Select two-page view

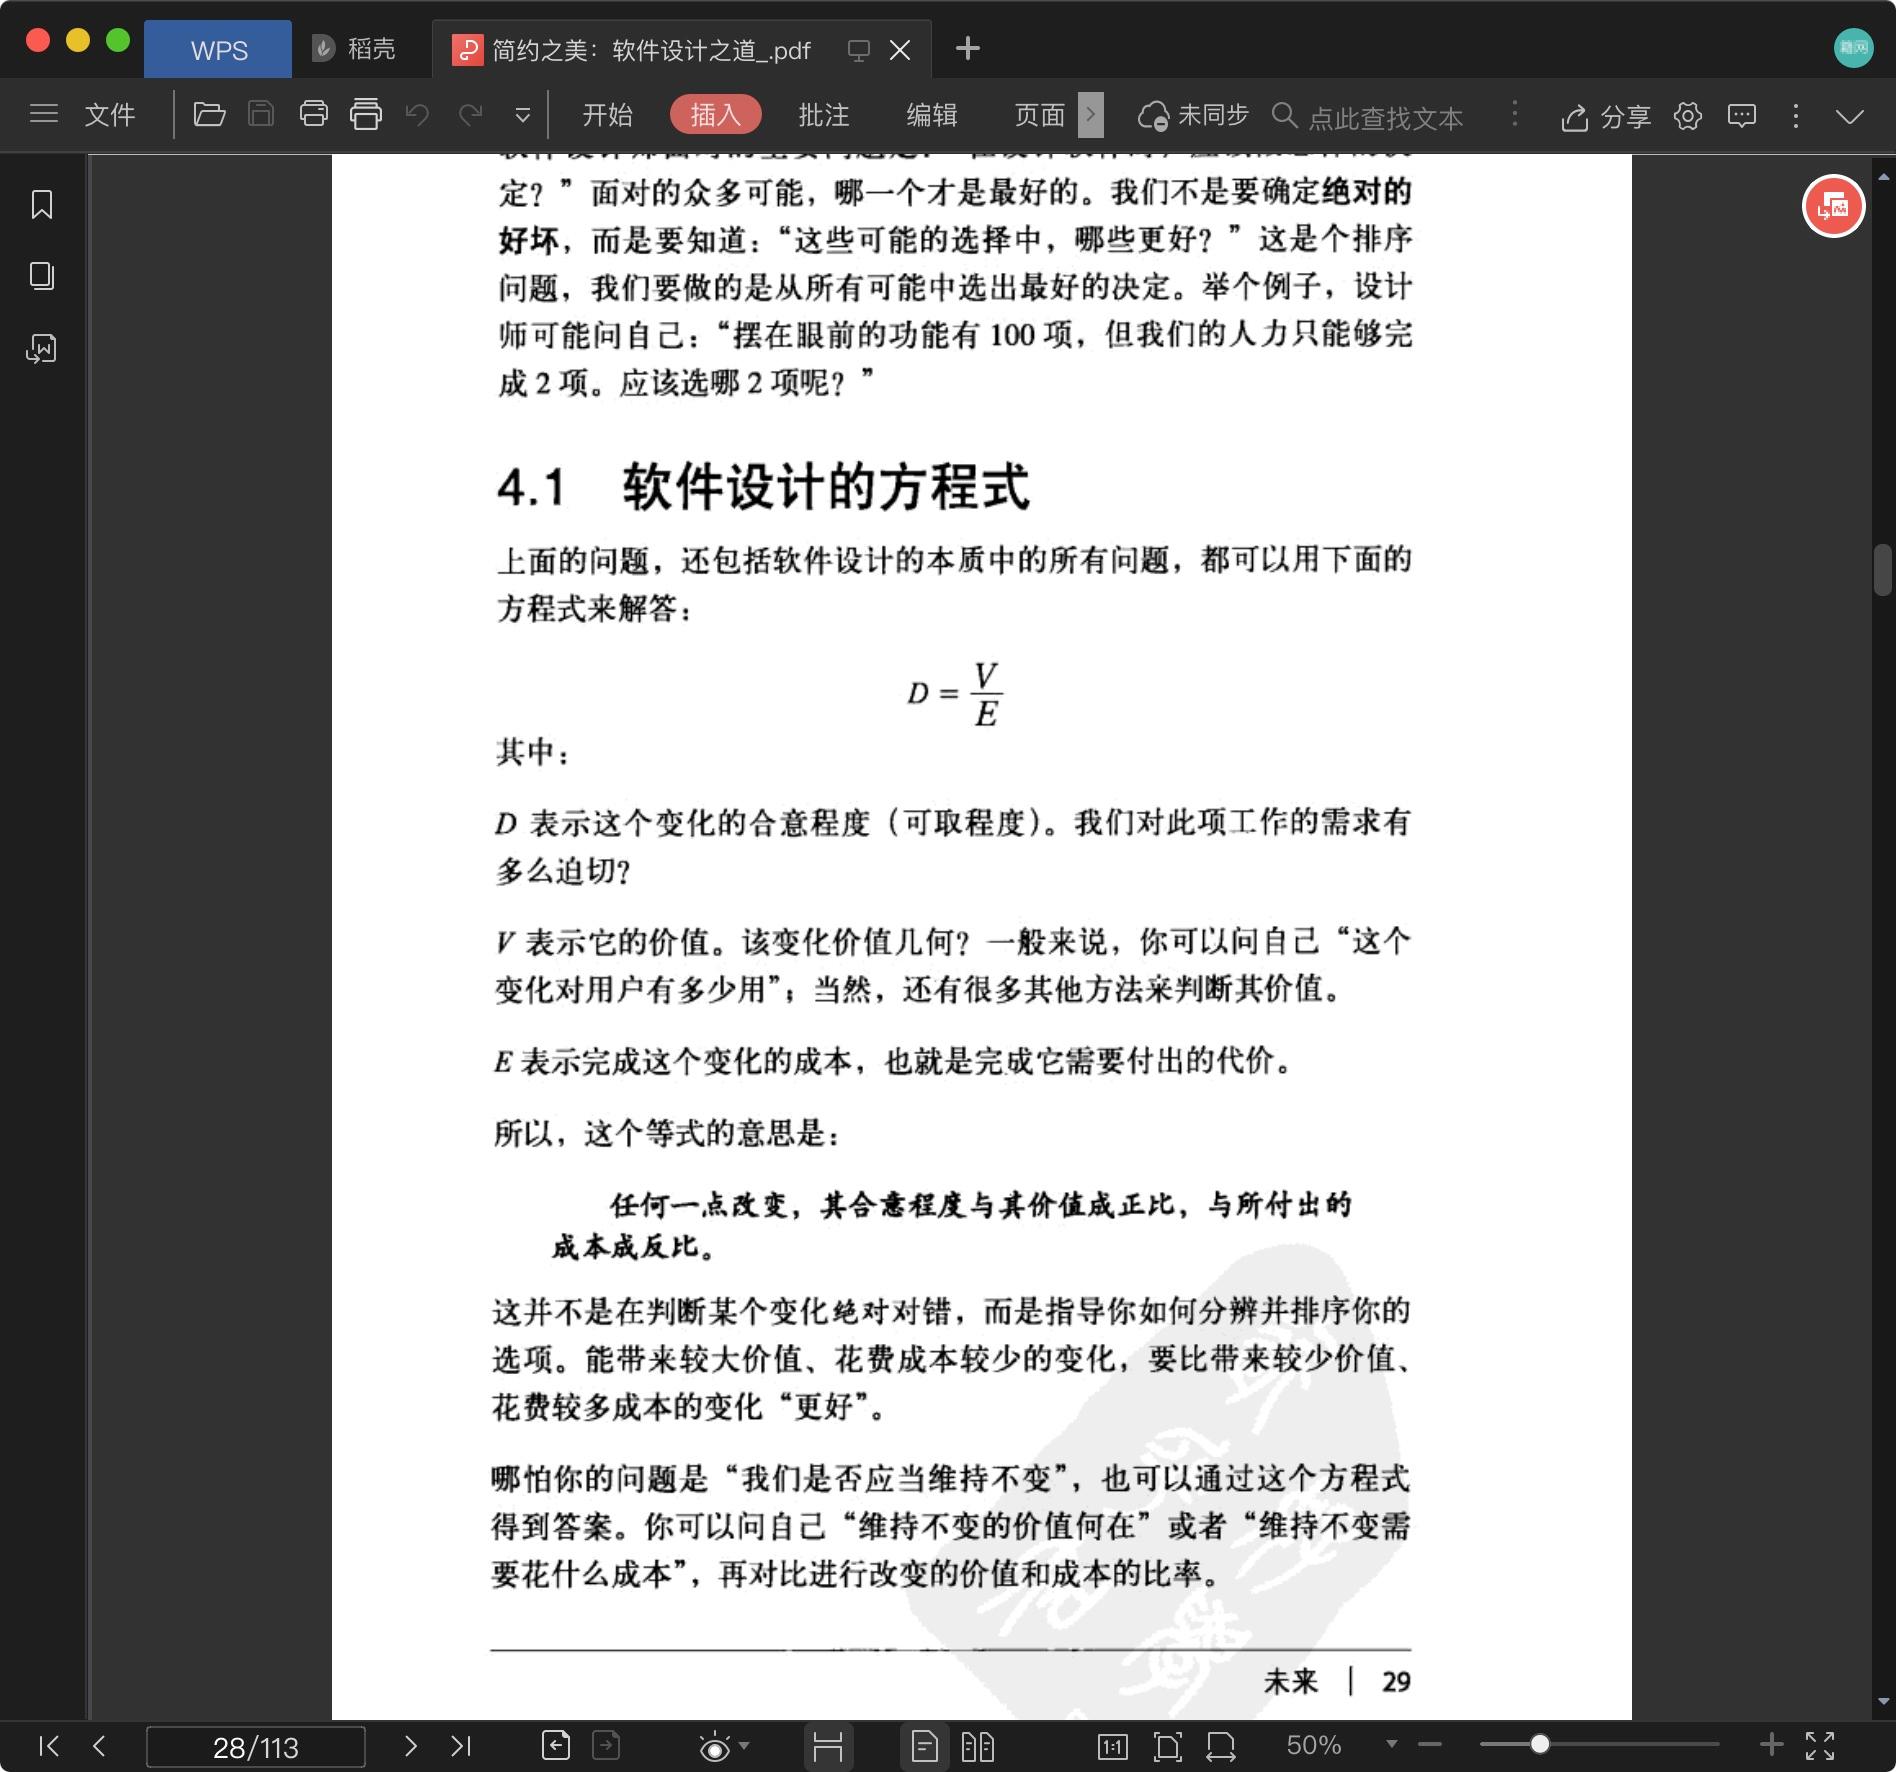[977, 1747]
